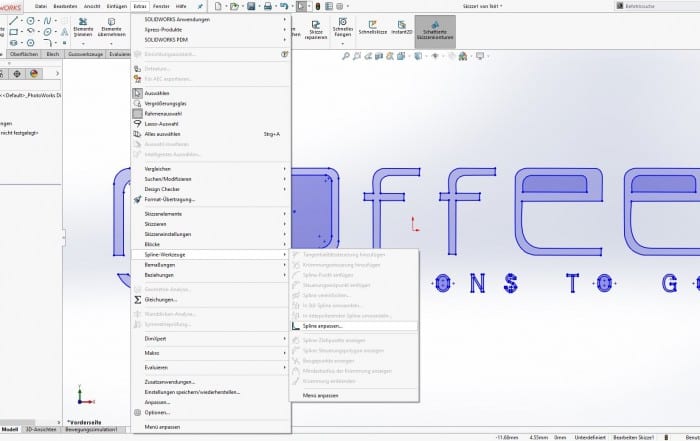Switch to the 3D-Ansichten bottom tab
The image size is (700, 441).
click(x=41, y=429)
